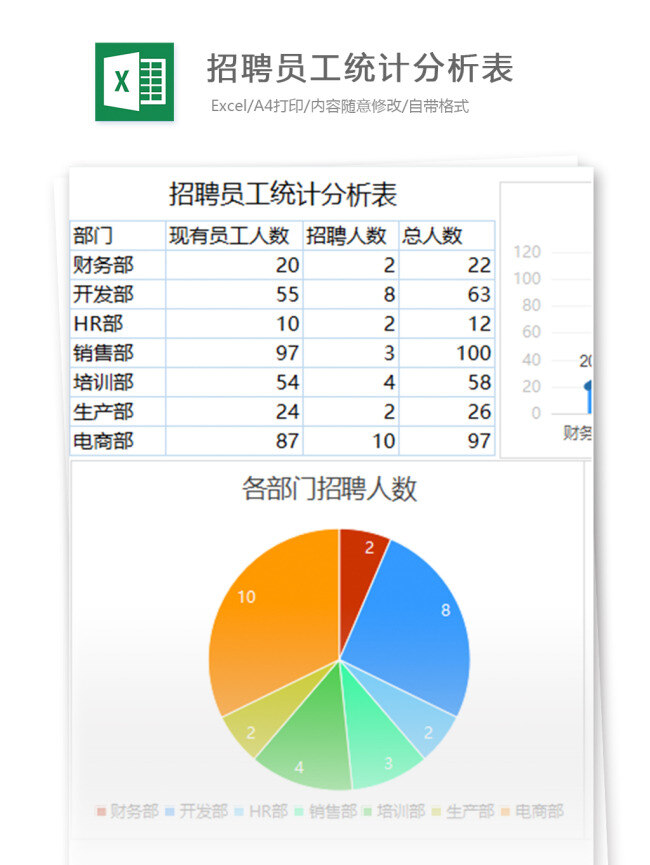Select 生产部 total cell 26
The height and width of the screenshot is (865, 650).
pyautogui.click(x=446, y=412)
